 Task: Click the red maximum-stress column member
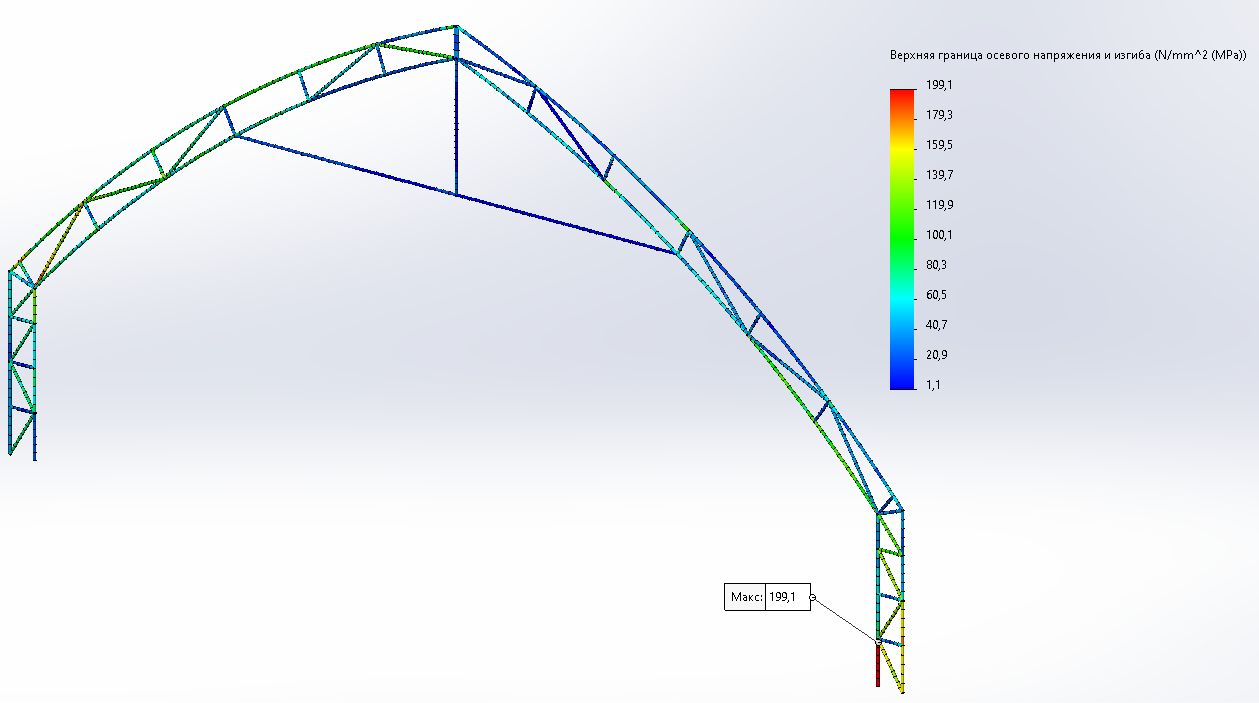[x=878, y=664]
